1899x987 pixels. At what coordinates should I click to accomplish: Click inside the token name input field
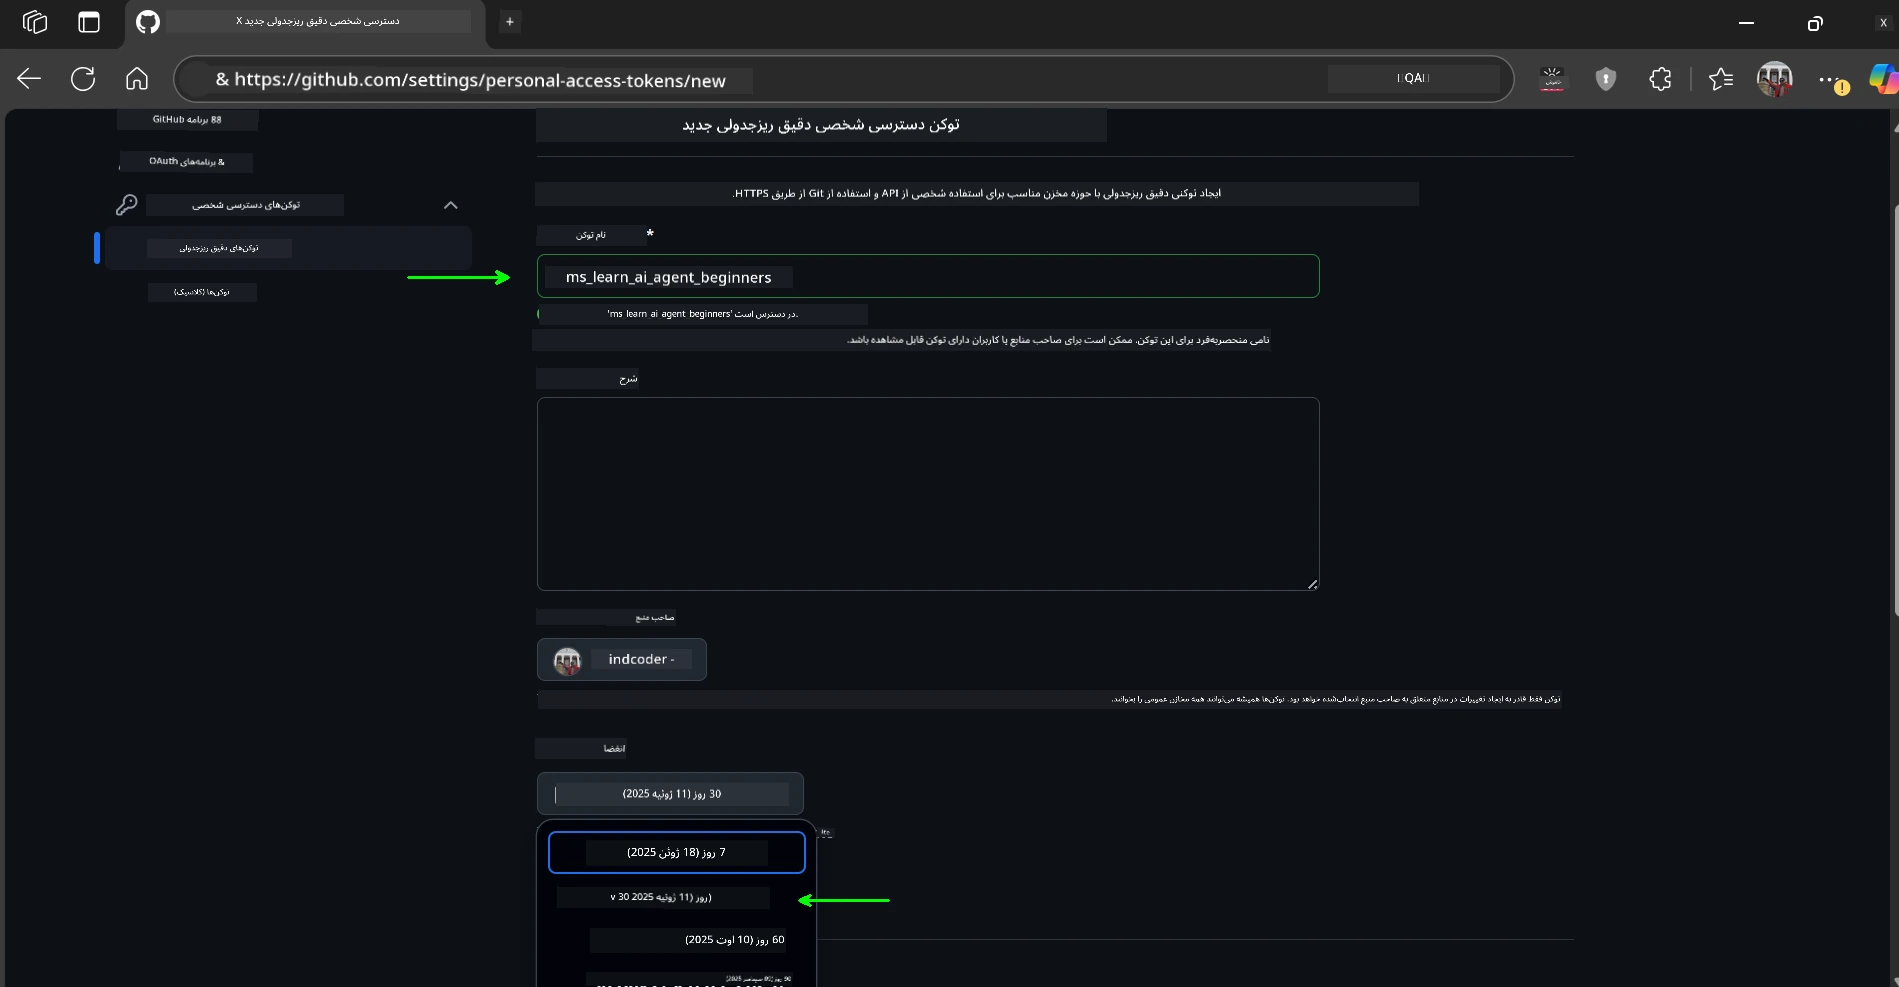928,276
